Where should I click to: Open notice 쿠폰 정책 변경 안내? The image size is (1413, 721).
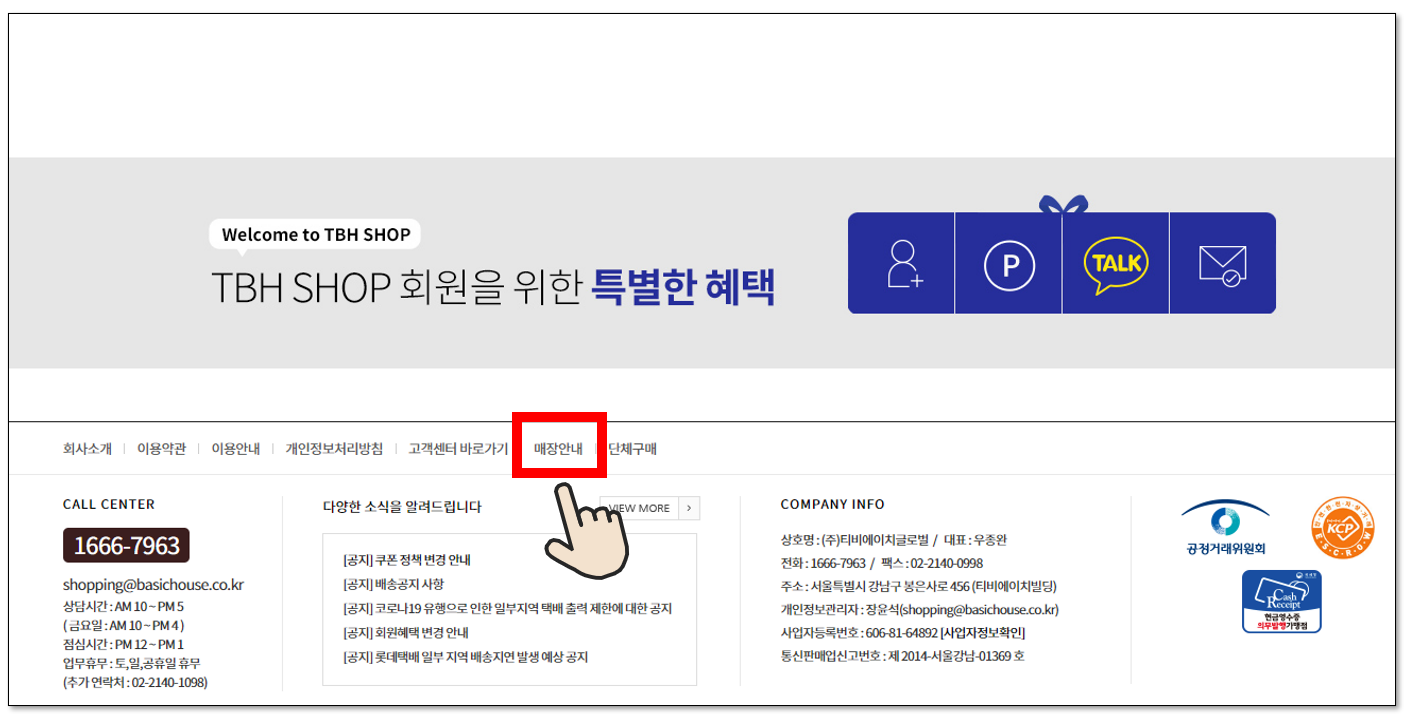pyautogui.click(x=406, y=560)
